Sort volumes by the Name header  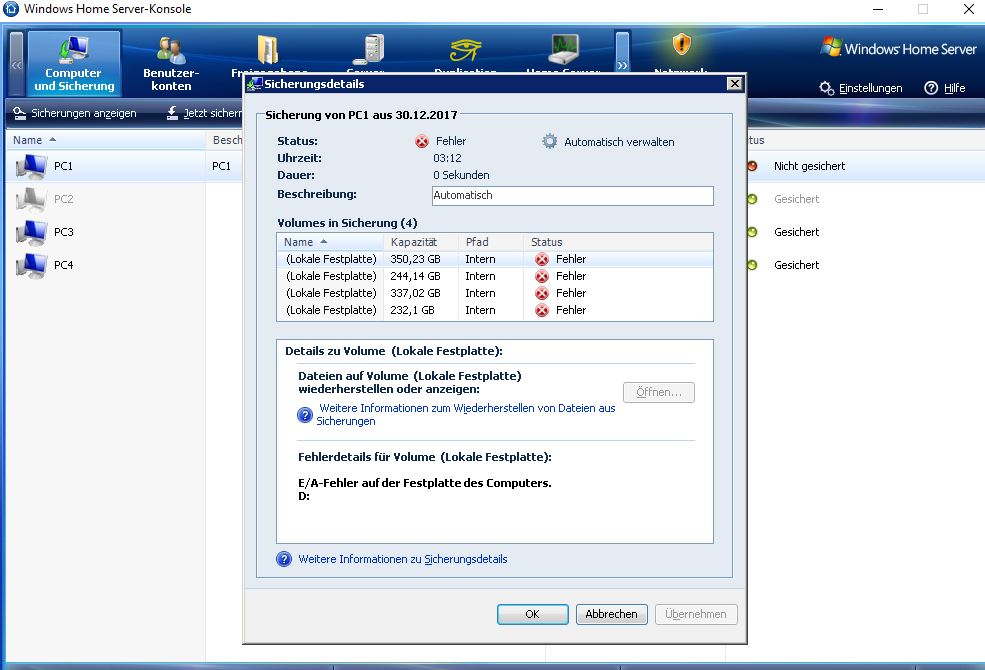pos(330,242)
